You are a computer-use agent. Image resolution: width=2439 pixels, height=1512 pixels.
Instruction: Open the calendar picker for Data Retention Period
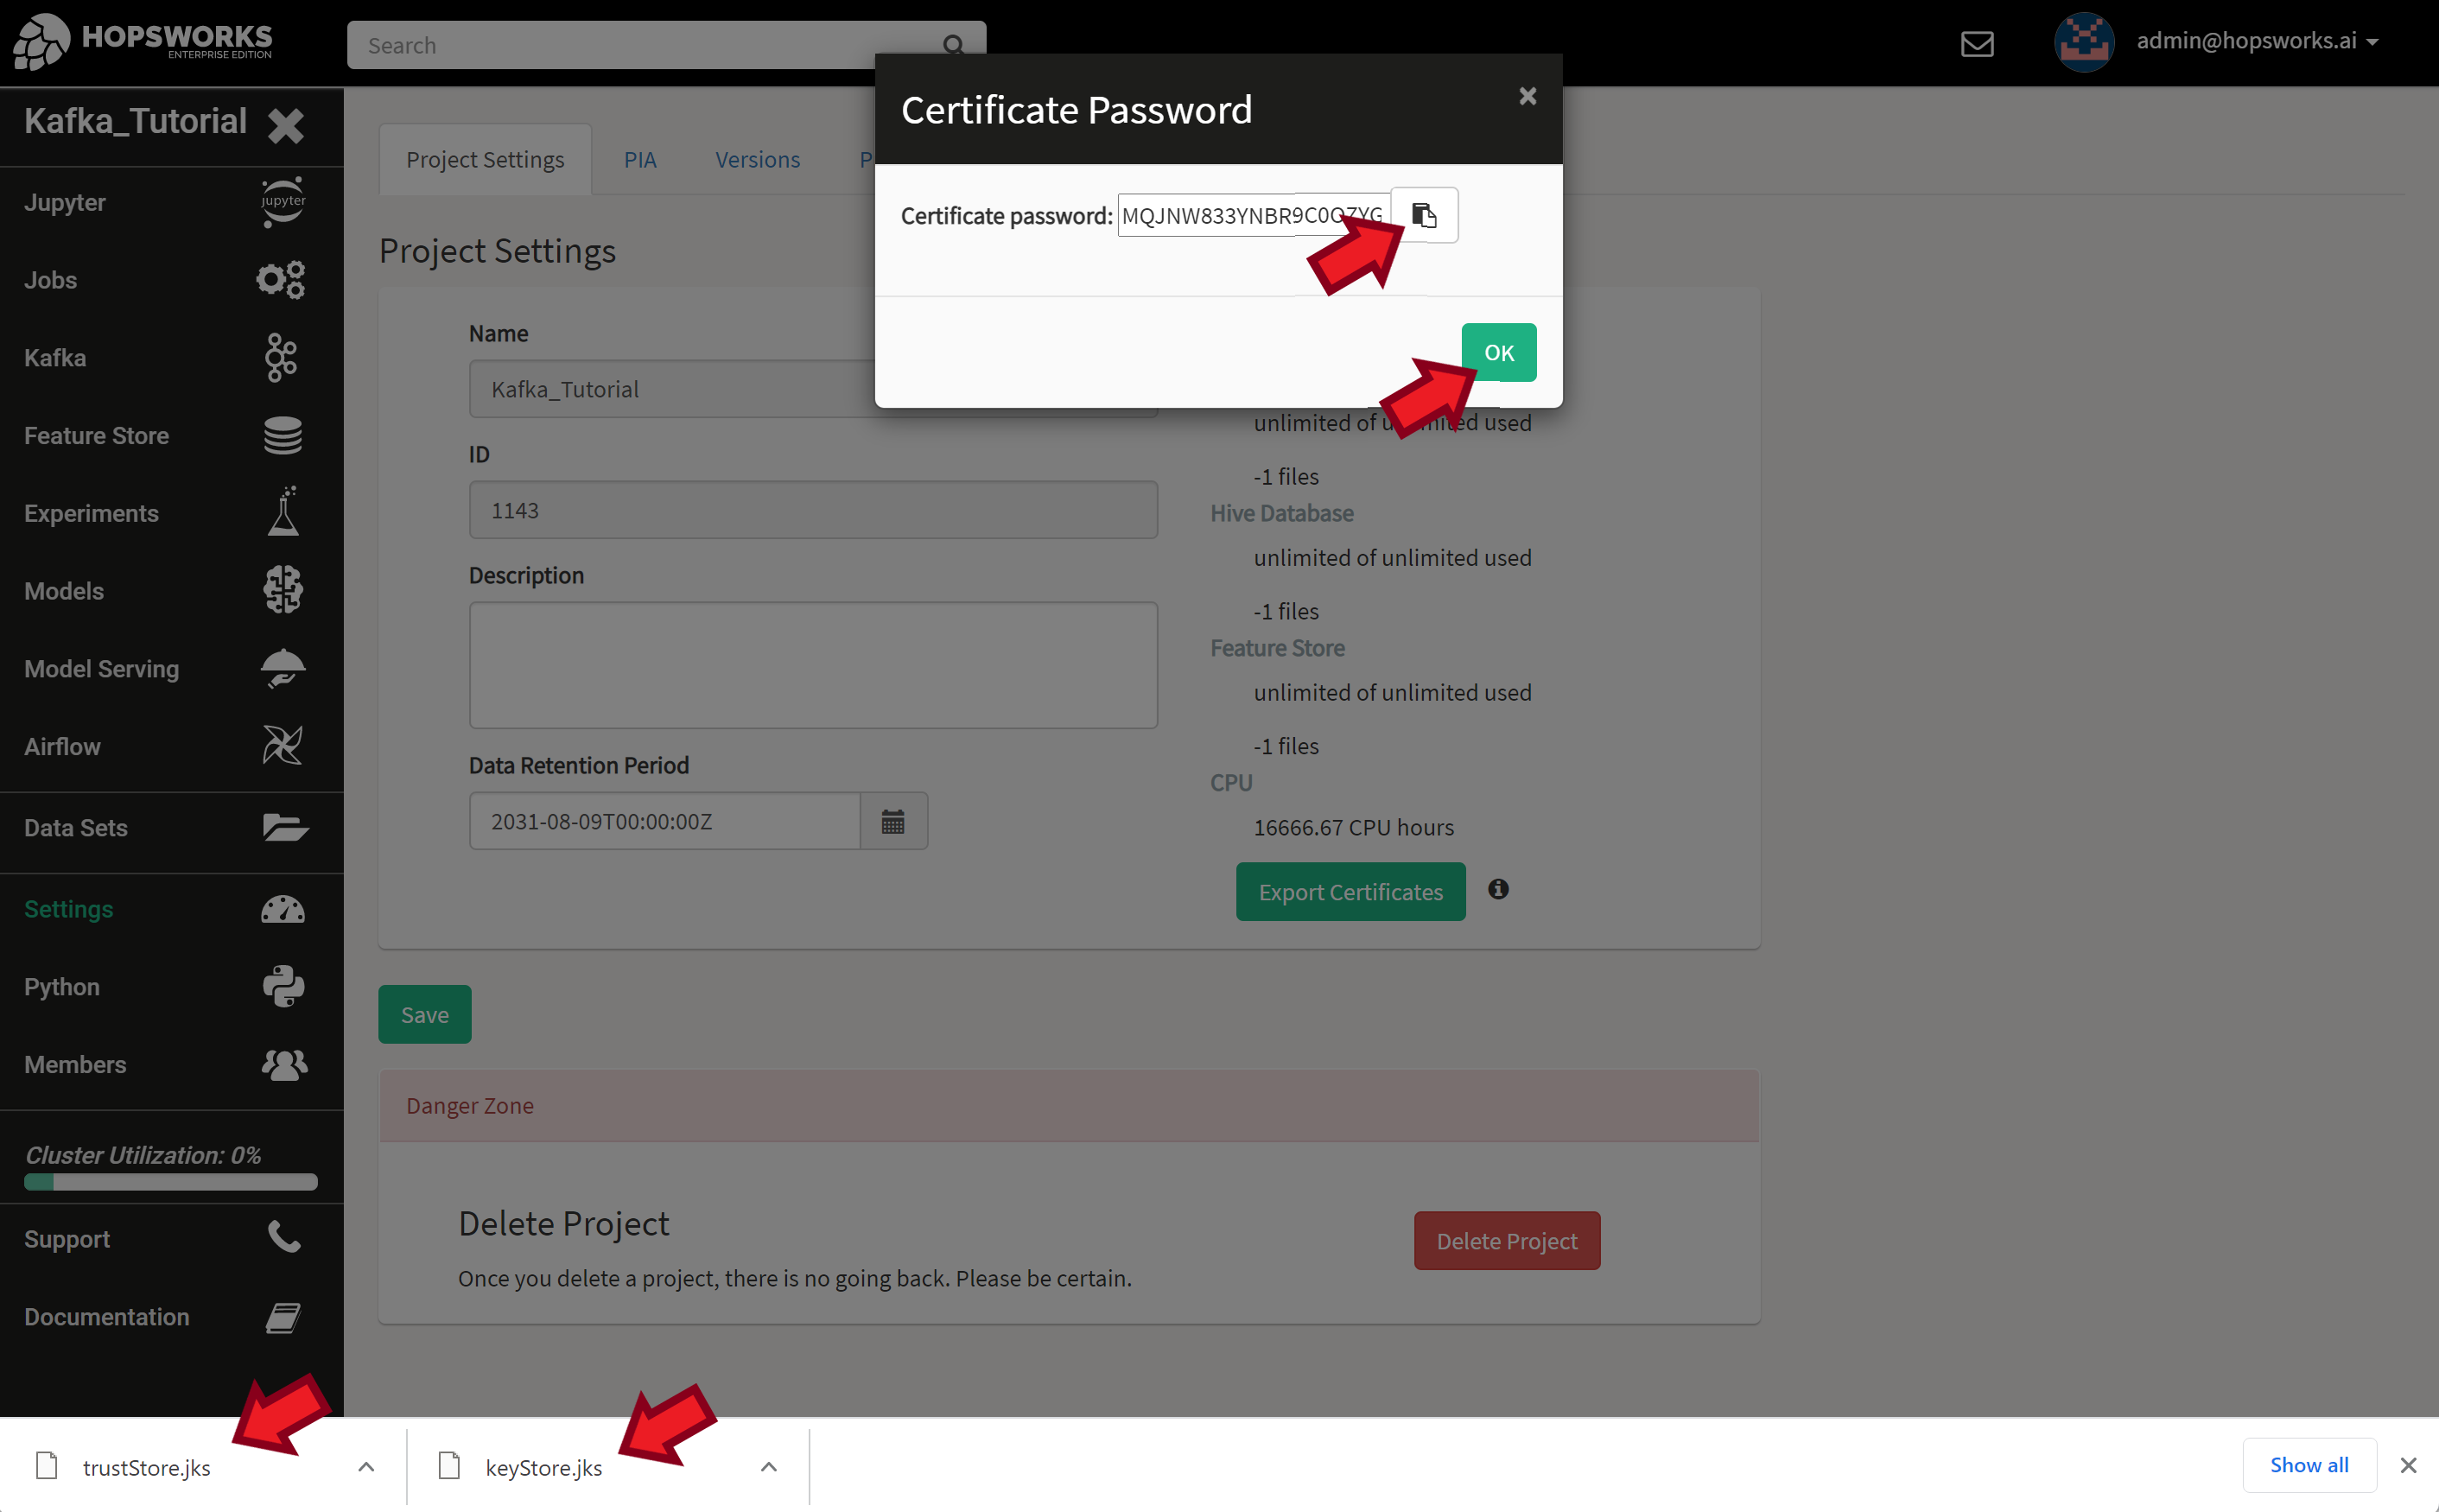coord(893,820)
